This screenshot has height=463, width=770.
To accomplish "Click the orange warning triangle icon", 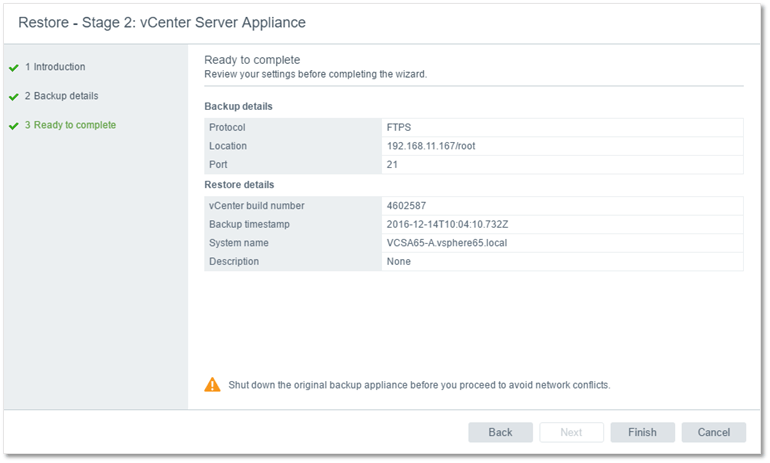I will pyautogui.click(x=212, y=384).
